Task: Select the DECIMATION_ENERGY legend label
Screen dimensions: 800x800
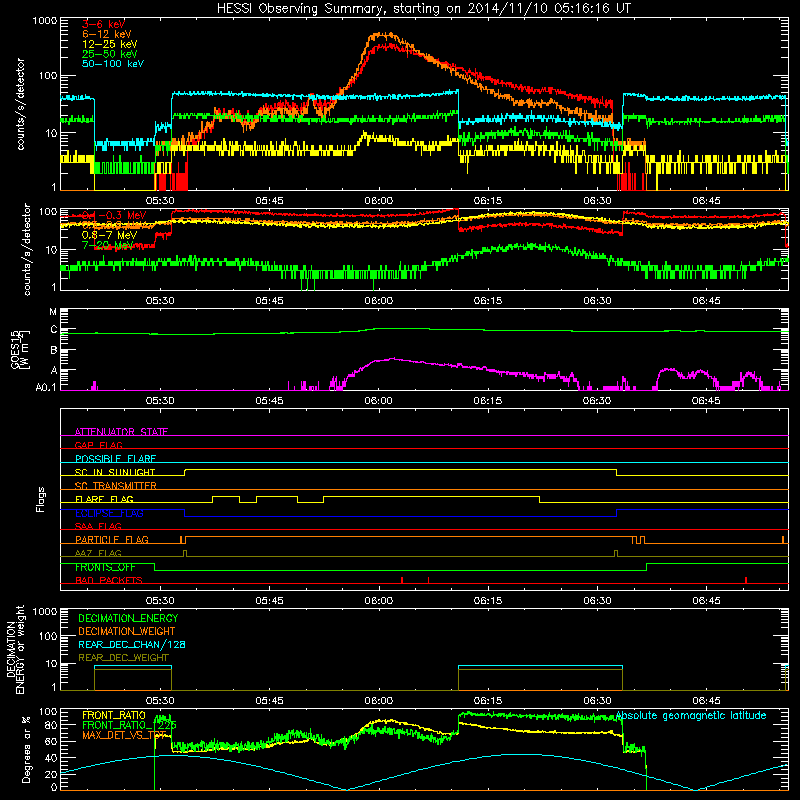Action: pyautogui.click(x=128, y=618)
